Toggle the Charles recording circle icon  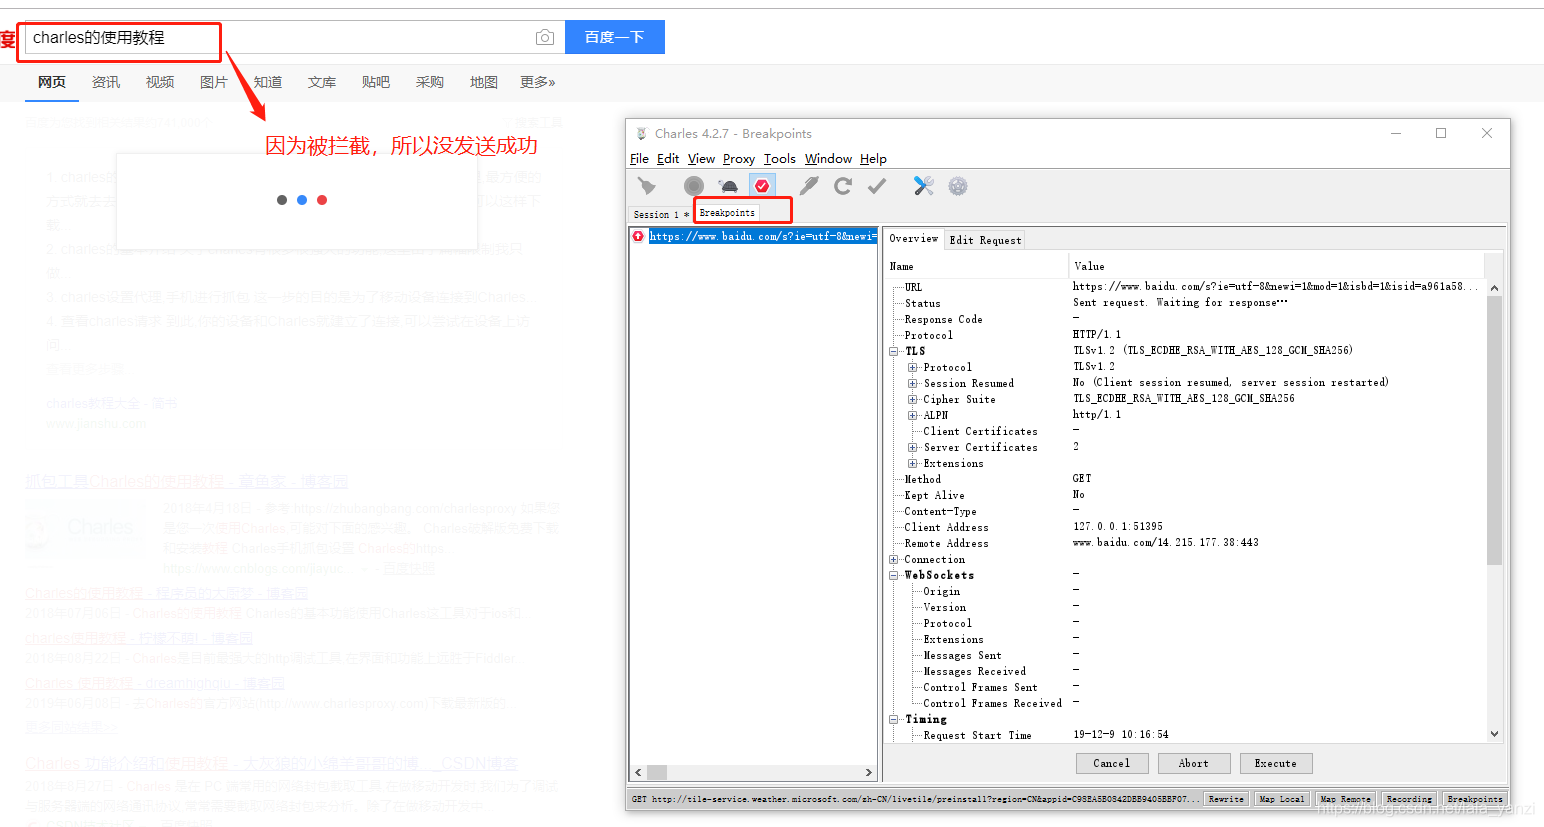[694, 186]
